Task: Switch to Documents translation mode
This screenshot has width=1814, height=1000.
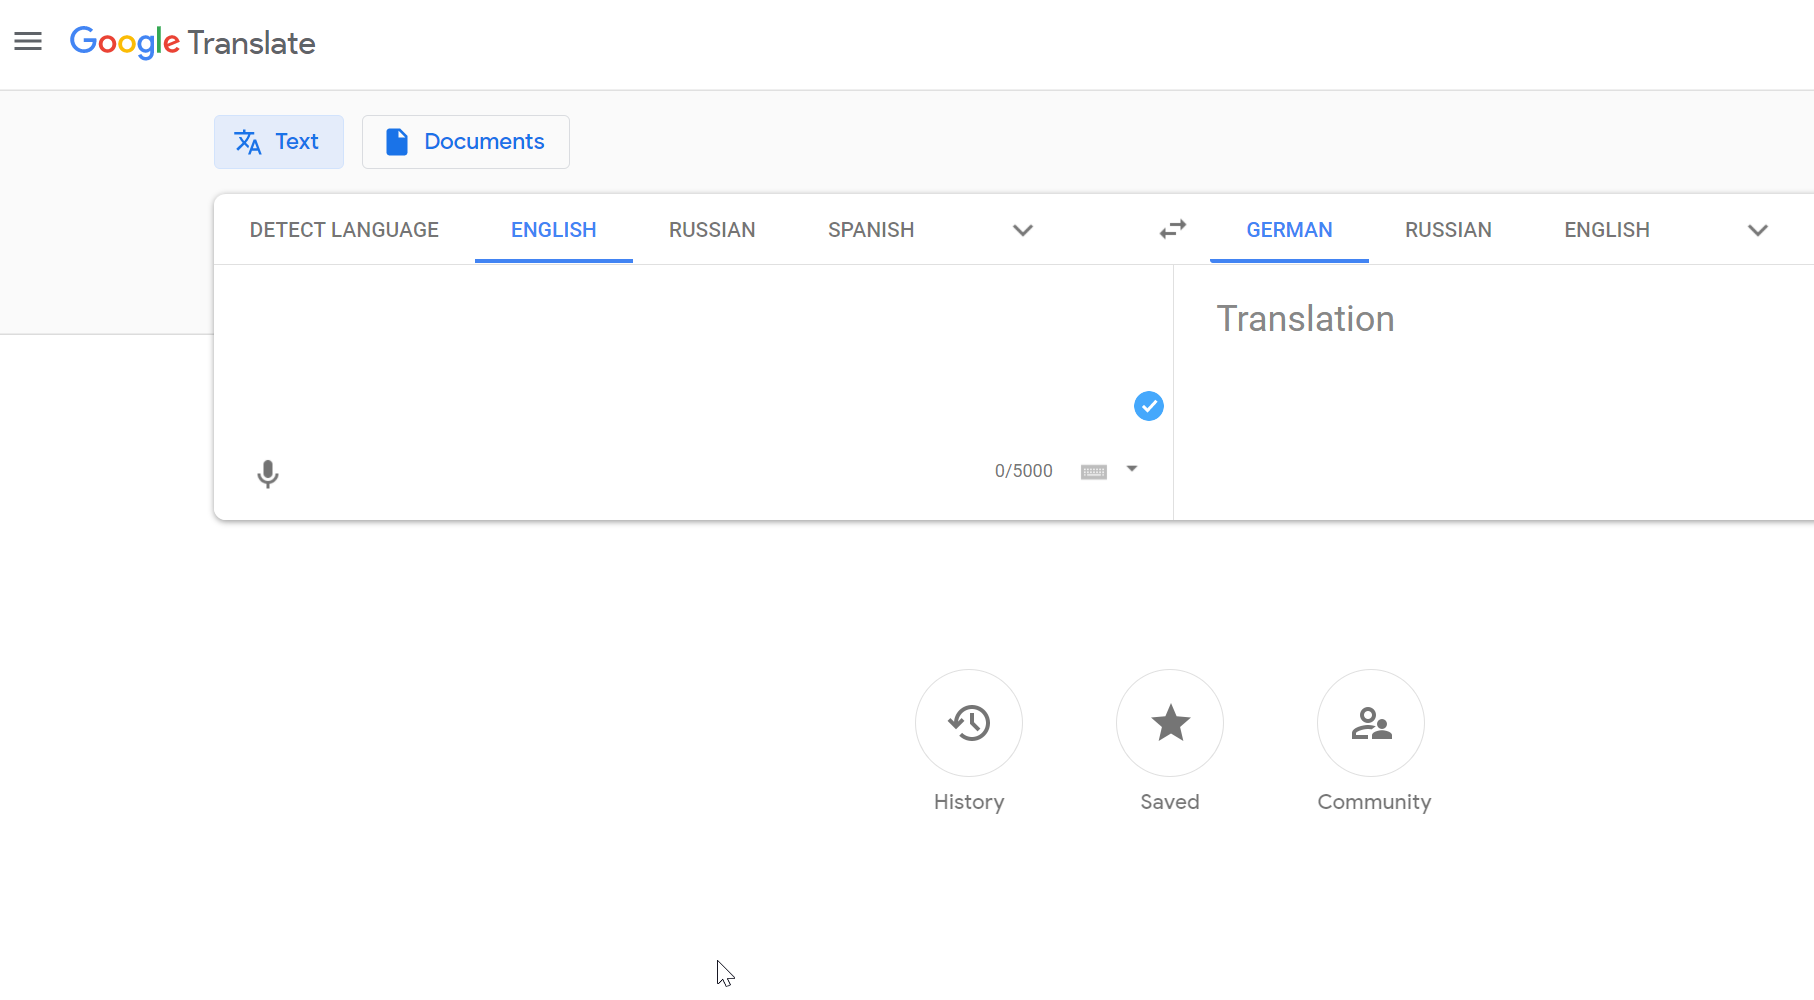Action: (x=465, y=142)
